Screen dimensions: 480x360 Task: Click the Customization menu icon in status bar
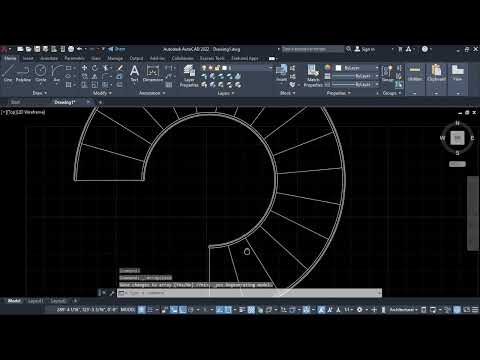(x=475, y=310)
